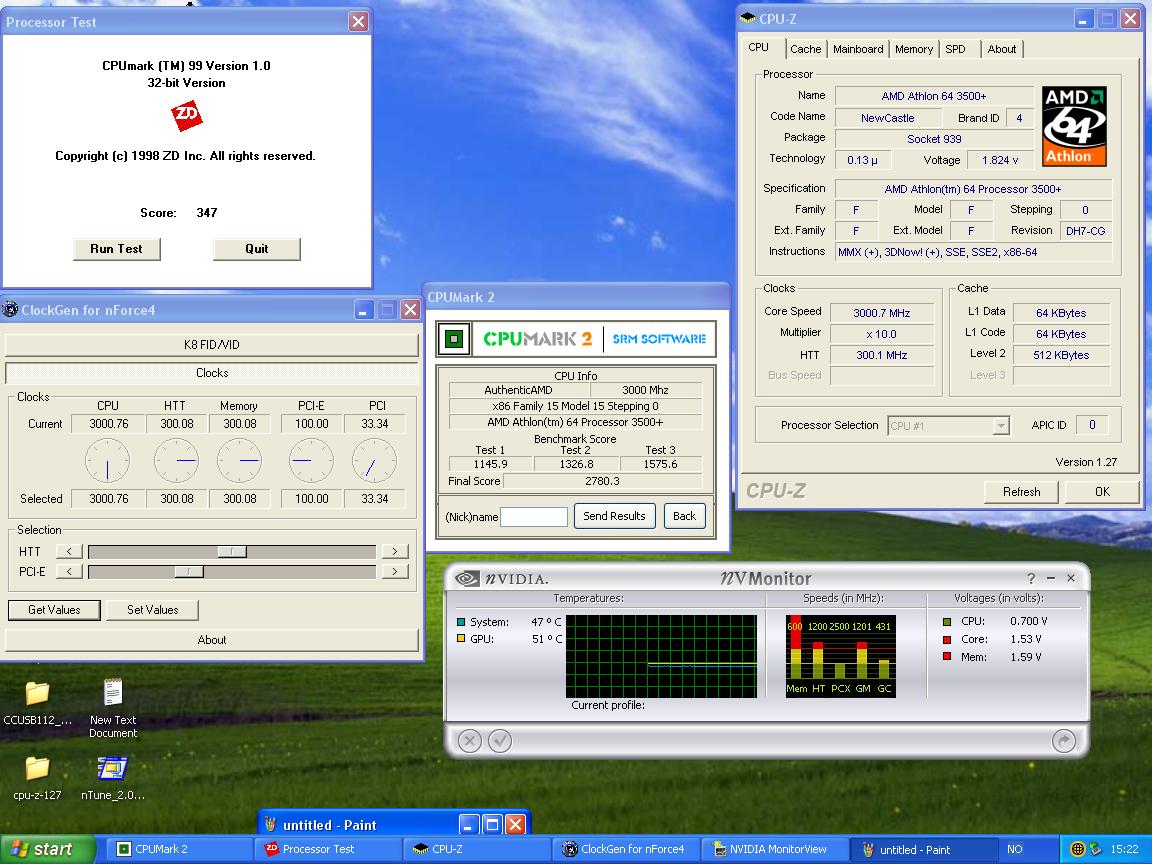1152x864 pixels.
Task: Click the globe icon in system tray
Action: [x=1077, y=849]
